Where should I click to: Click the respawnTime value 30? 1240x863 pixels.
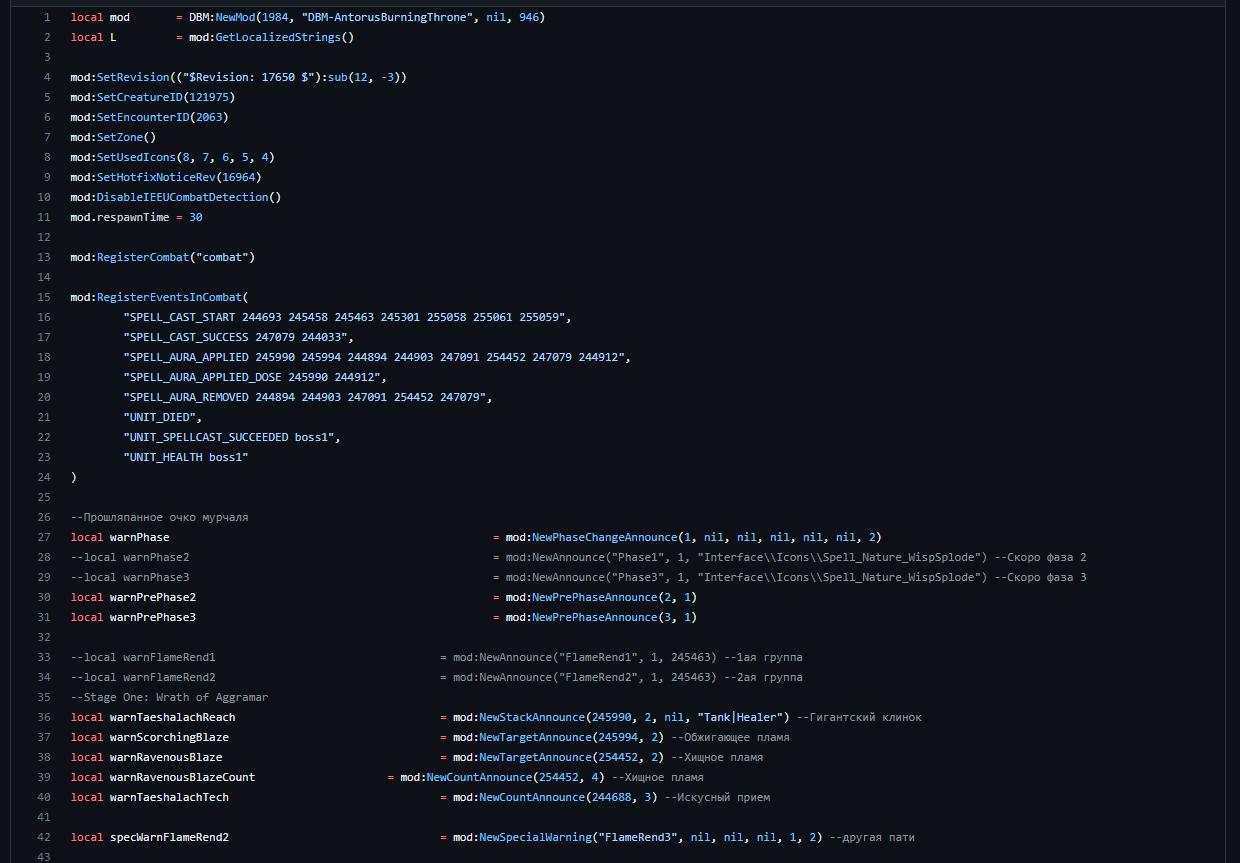coord(196,217)
